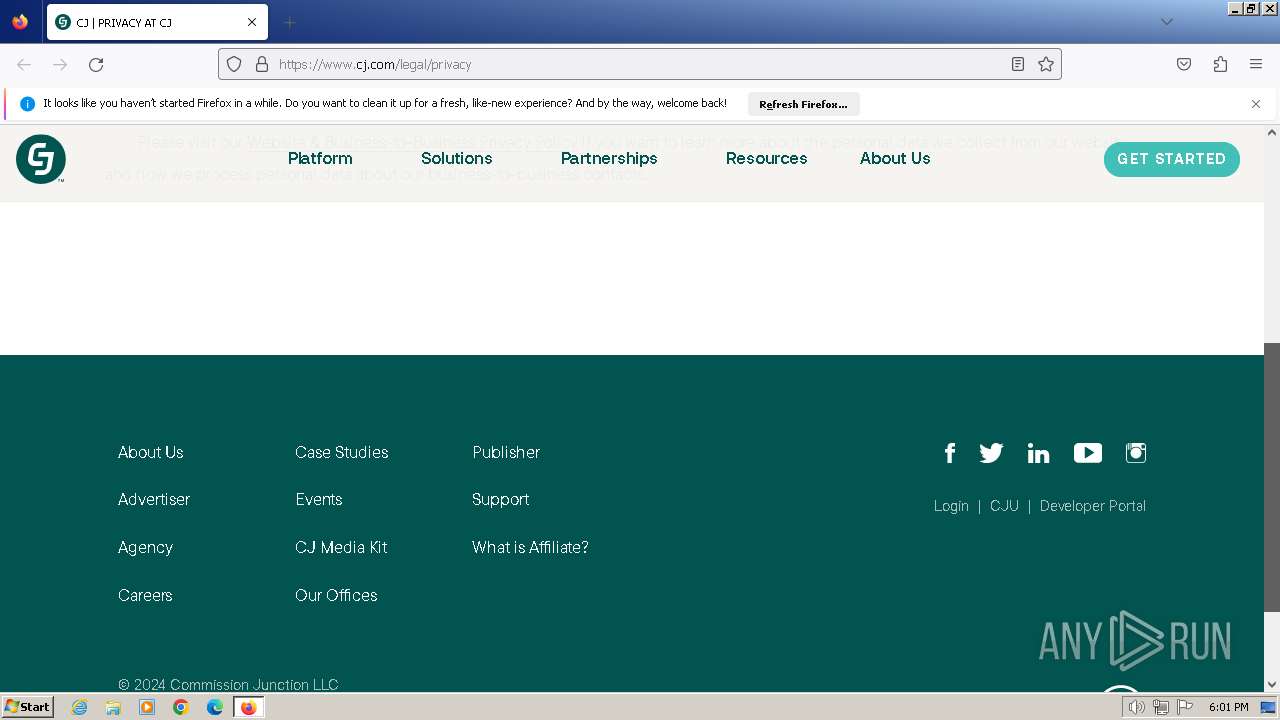Viewport: 1280px width, 720px height.
Task: Open Partnerships navigation menu
Action: click(609, 158)
